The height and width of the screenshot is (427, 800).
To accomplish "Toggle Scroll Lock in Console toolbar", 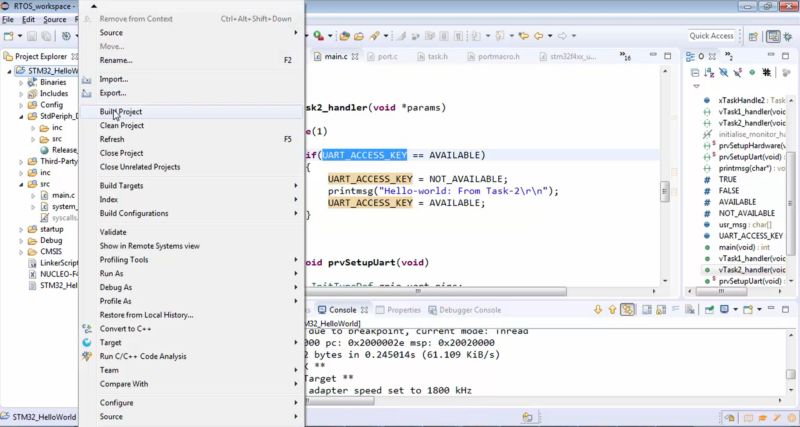I will (x=662, y=311).
